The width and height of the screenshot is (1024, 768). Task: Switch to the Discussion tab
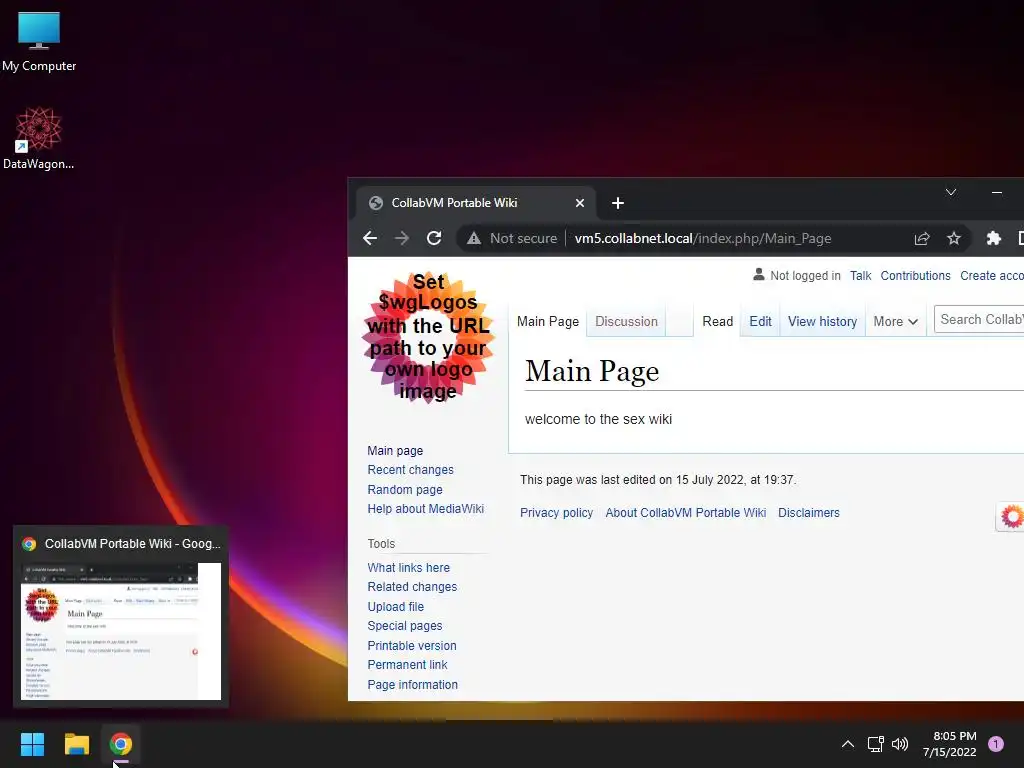coord(626,321)
